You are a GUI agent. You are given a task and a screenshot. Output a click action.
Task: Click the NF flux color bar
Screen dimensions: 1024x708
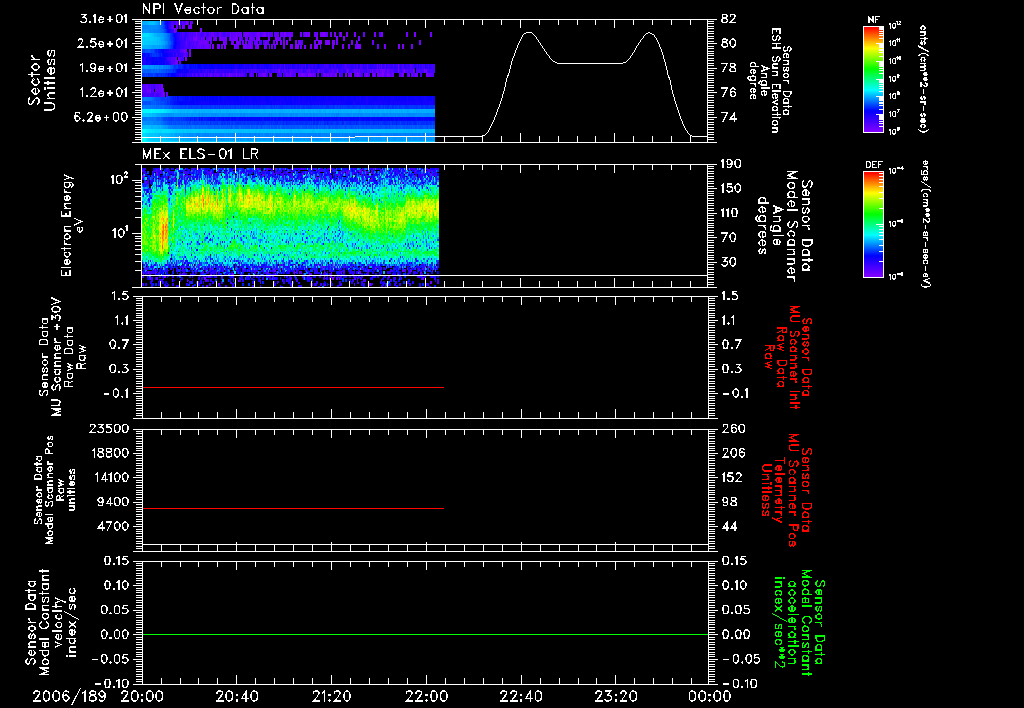pos(873,78)
